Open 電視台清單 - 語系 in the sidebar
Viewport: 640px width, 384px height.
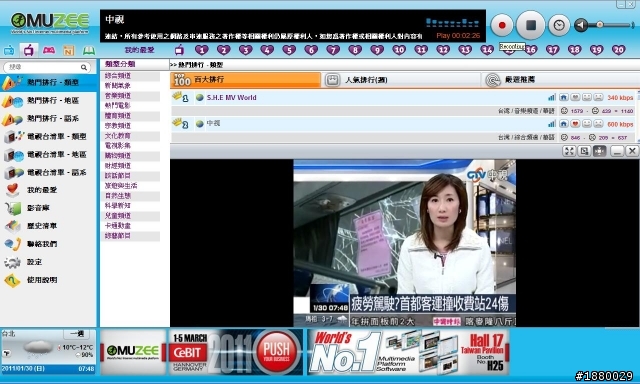tap(49, 172)
